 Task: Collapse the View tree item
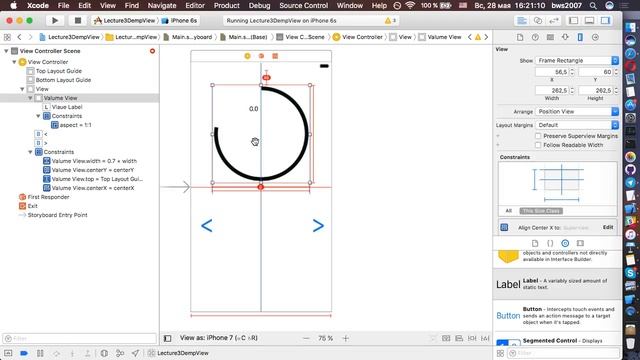click(x=22, y=89)
